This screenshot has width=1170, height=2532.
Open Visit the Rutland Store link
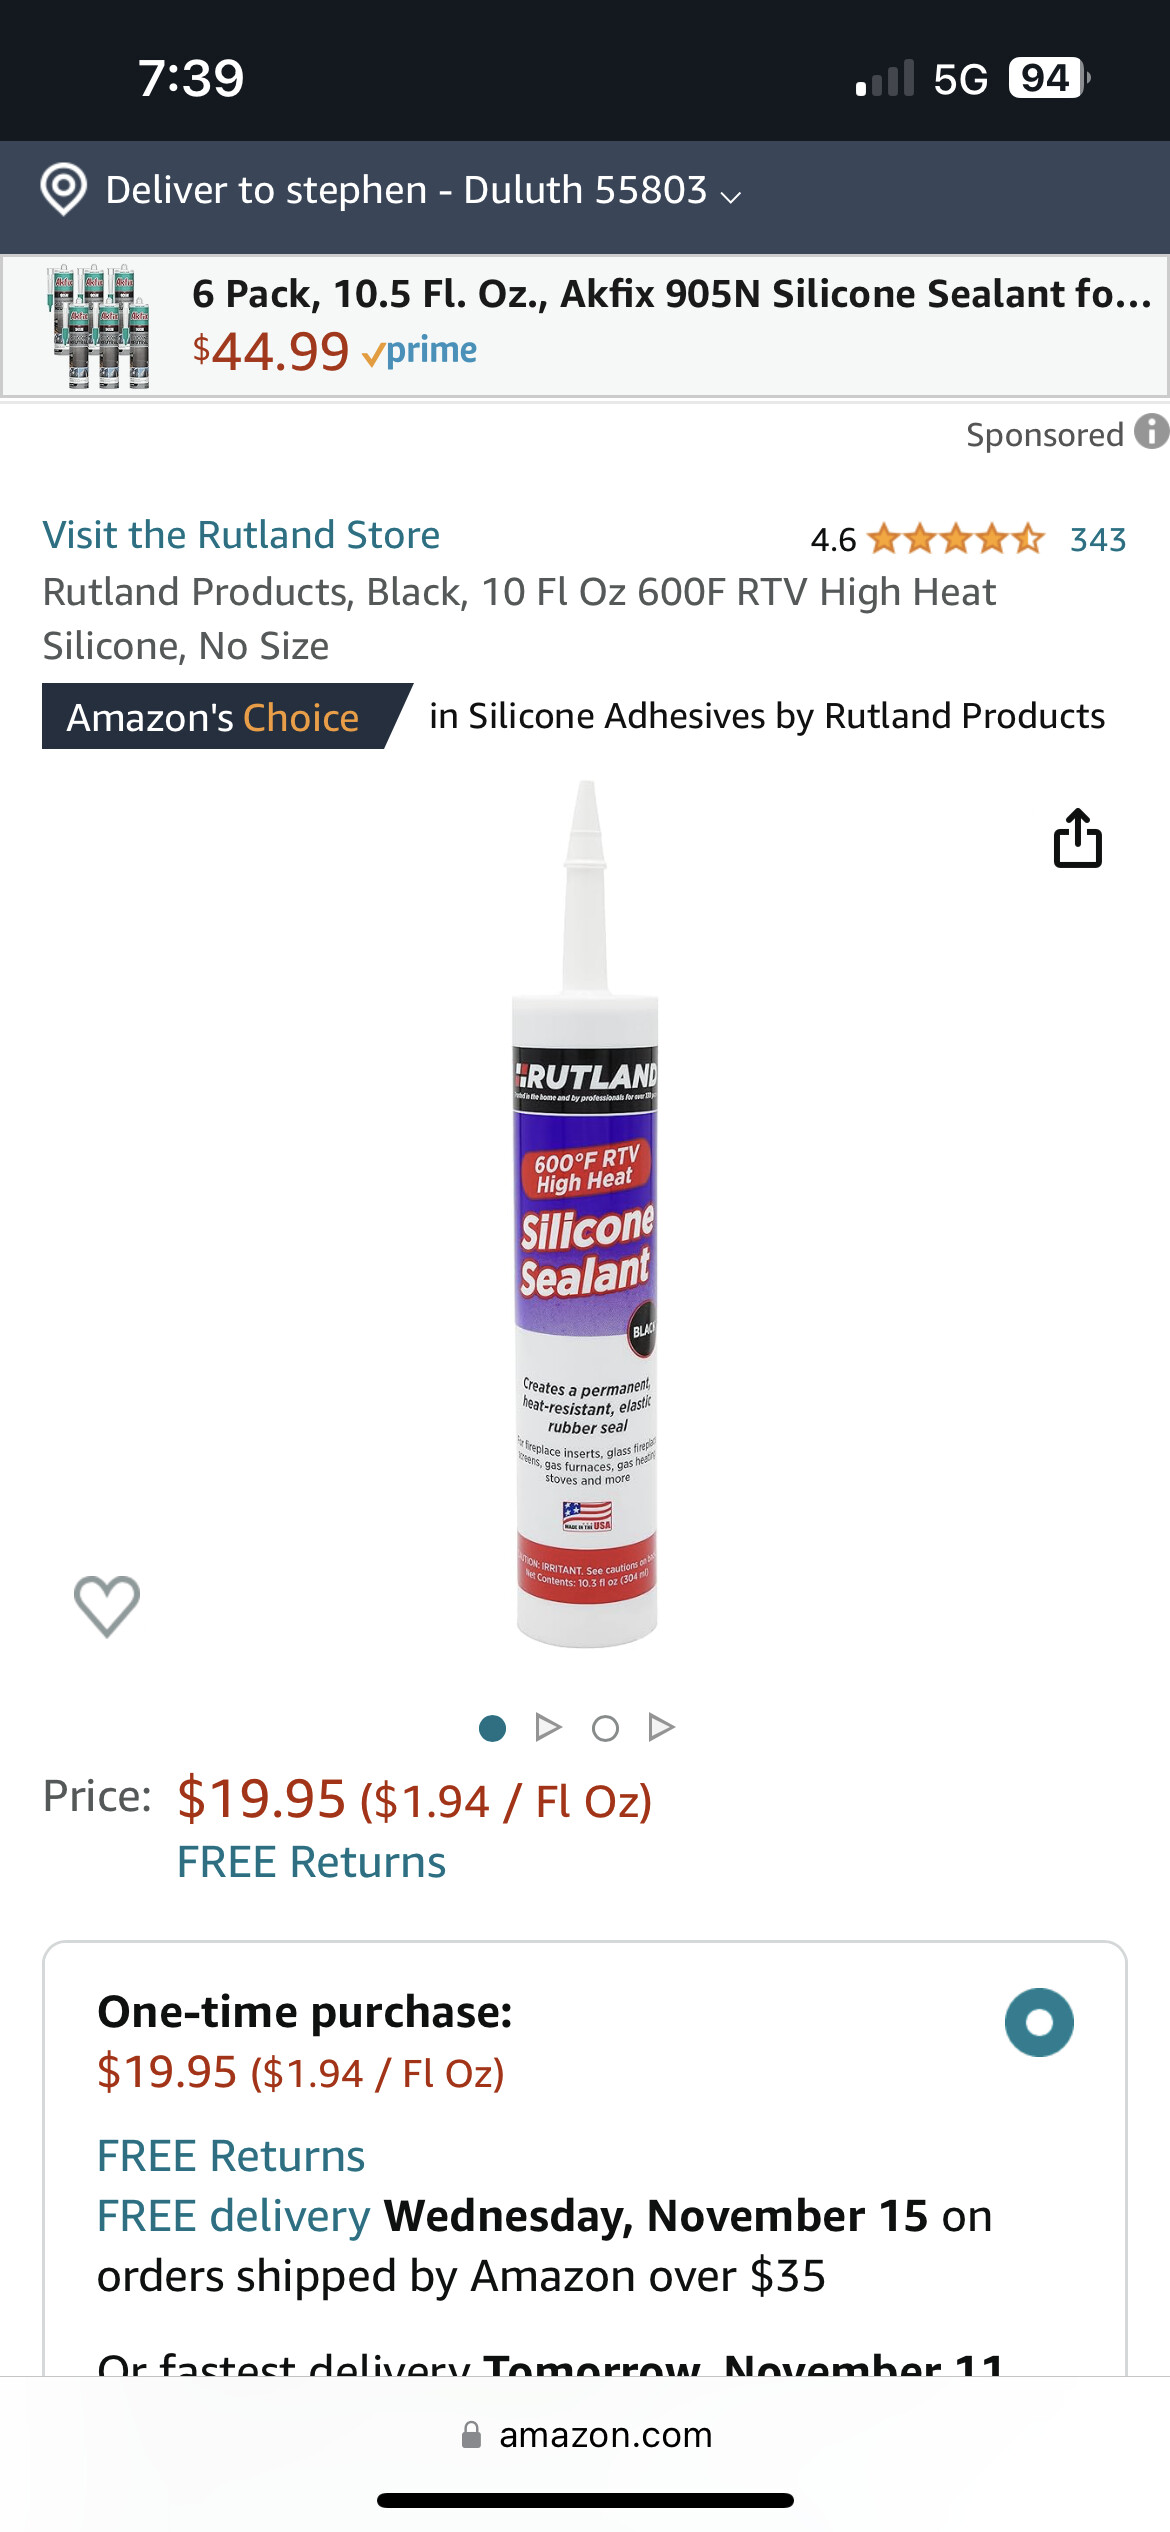[x=241, y=535]
